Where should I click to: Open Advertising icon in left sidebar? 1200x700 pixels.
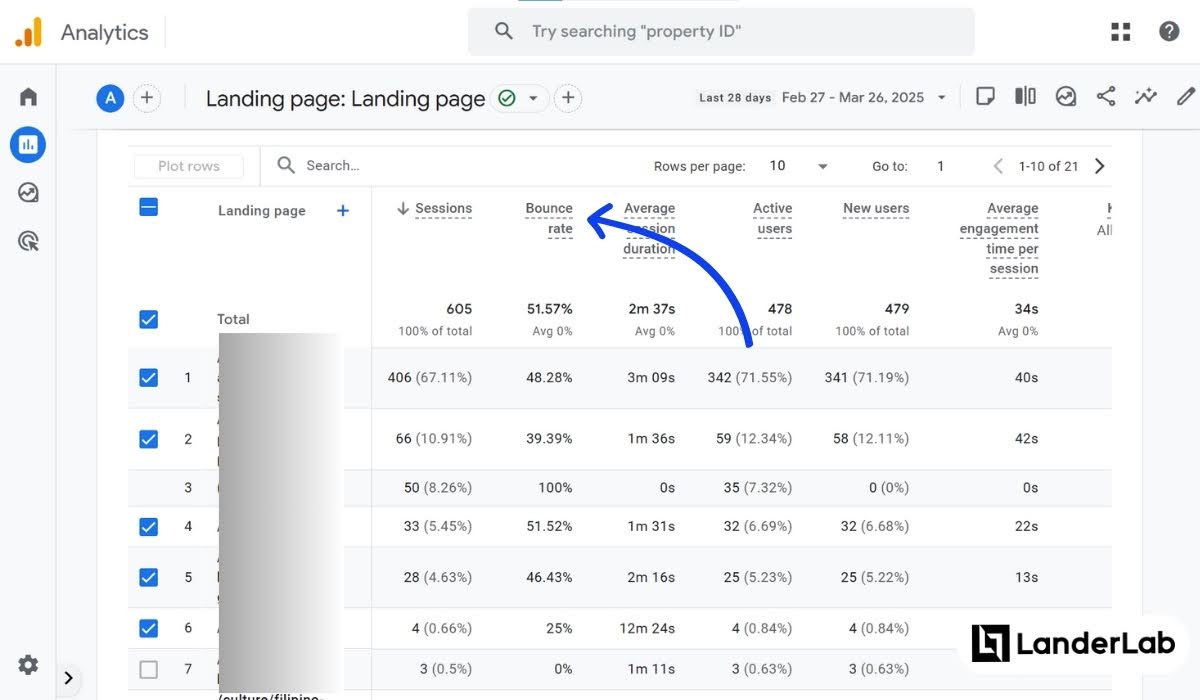[x=28, y=240]
